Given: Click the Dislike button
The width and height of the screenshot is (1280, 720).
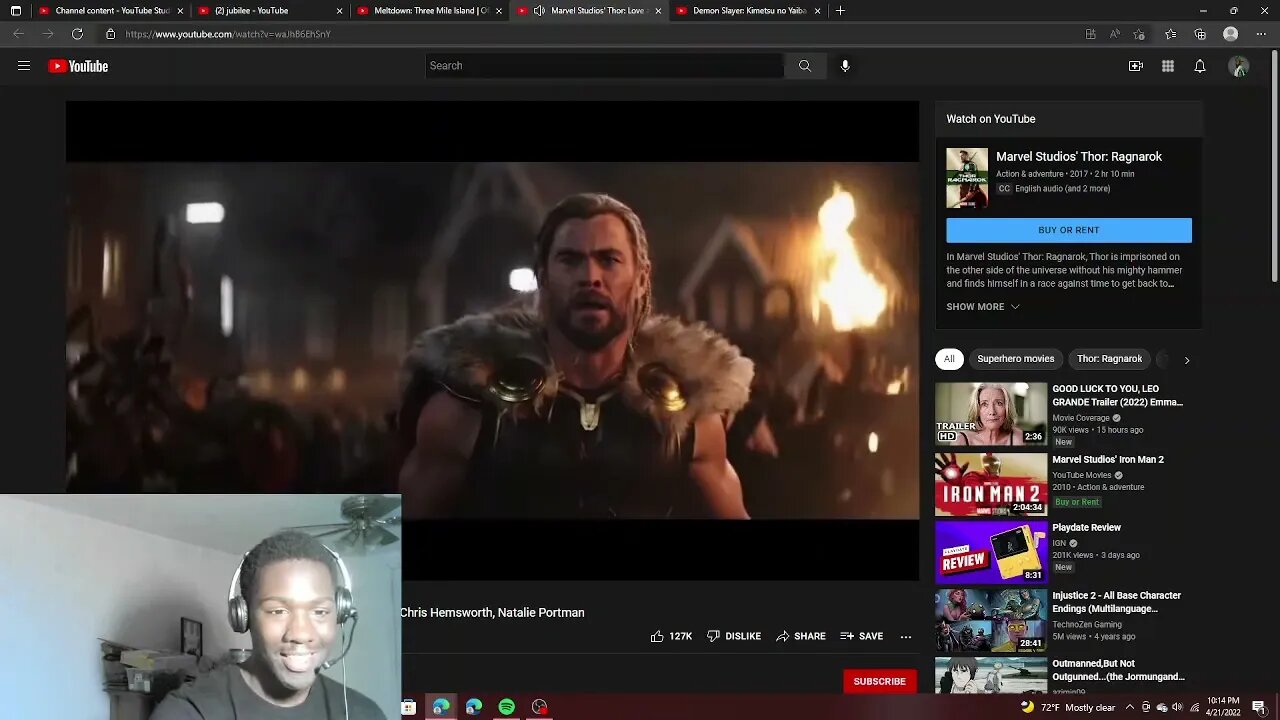Looking at the screenshot, I should [734, 636].
